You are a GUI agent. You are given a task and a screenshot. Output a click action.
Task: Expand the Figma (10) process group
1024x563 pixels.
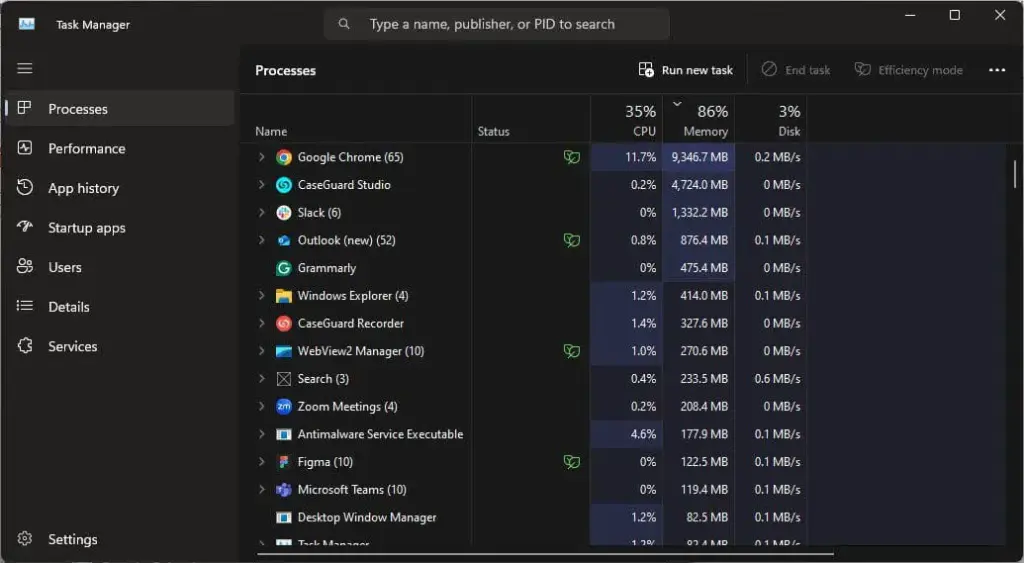(x=261, y=461)
